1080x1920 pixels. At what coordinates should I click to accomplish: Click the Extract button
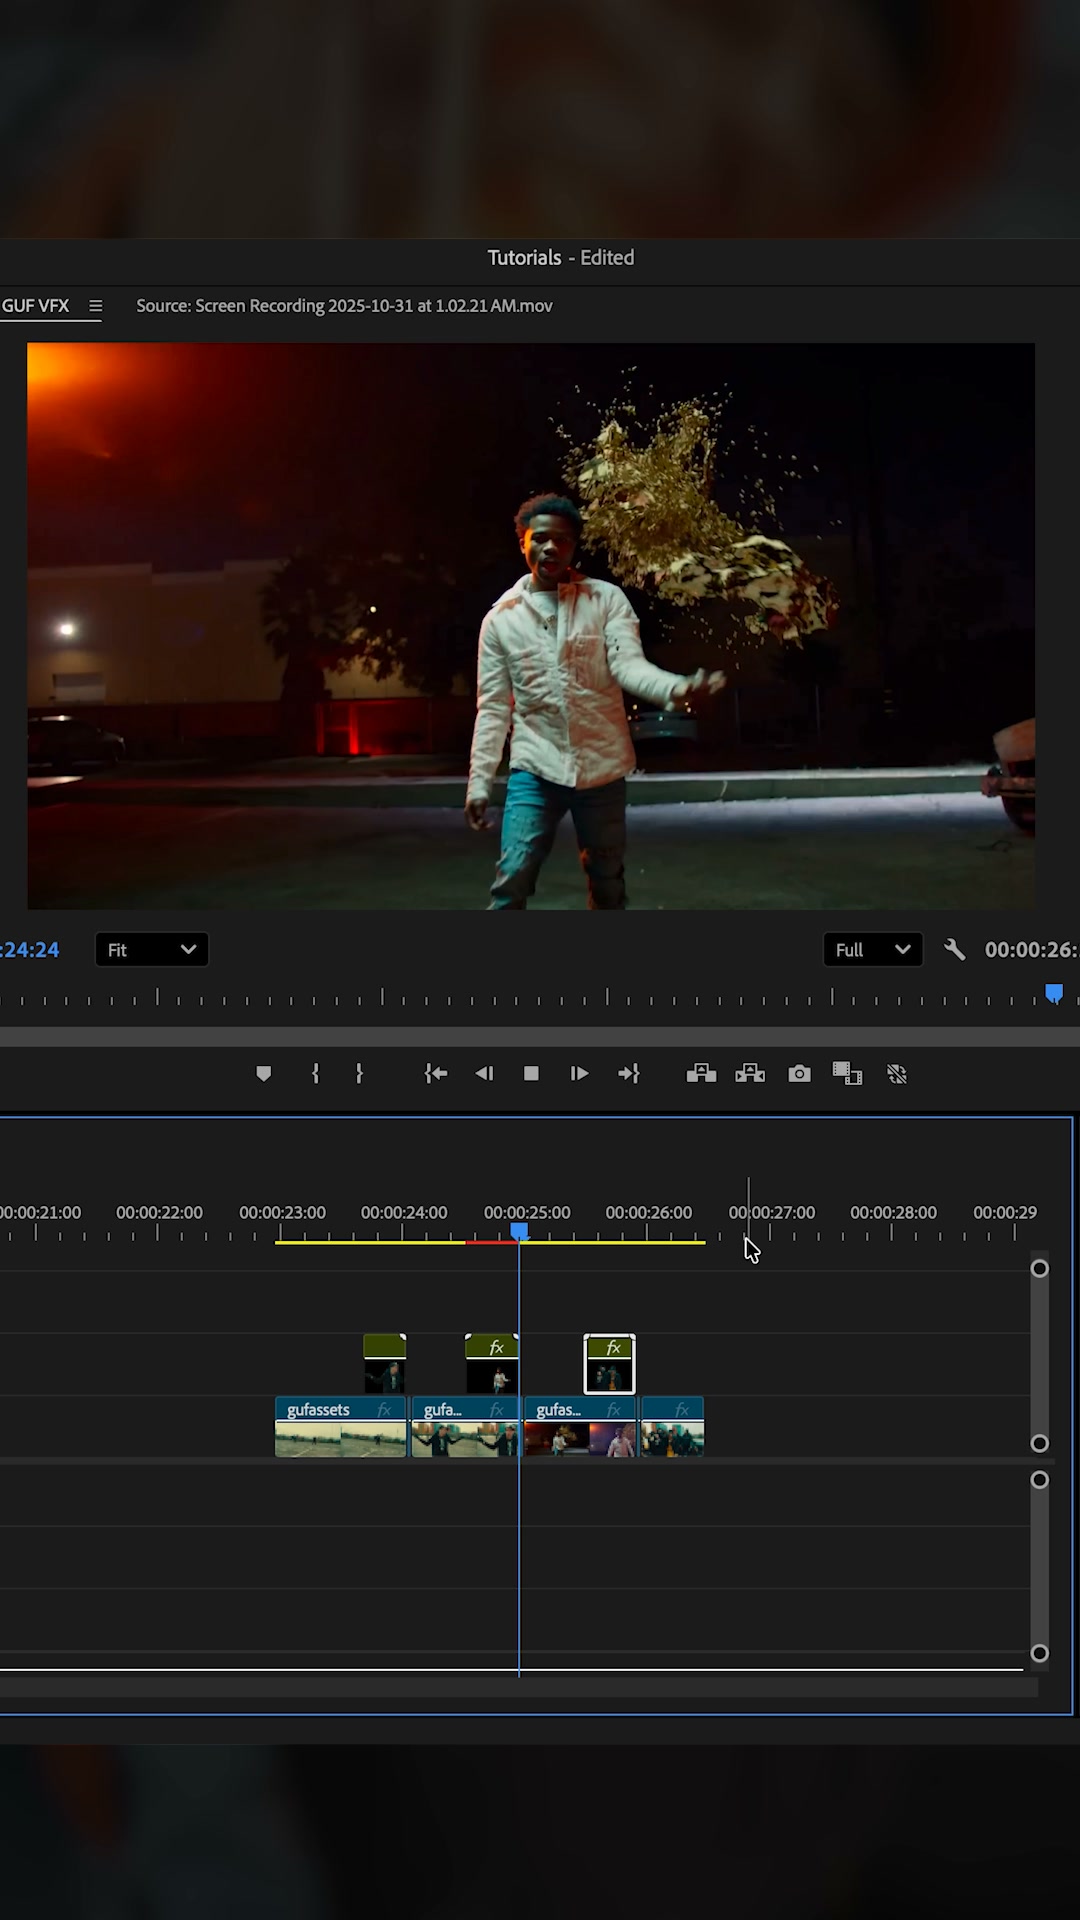click(x=750, y=1073)
